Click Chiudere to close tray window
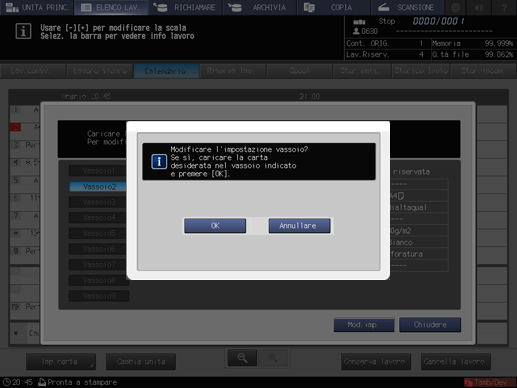This screenshot has width=517, height=388. coord(430,325)
